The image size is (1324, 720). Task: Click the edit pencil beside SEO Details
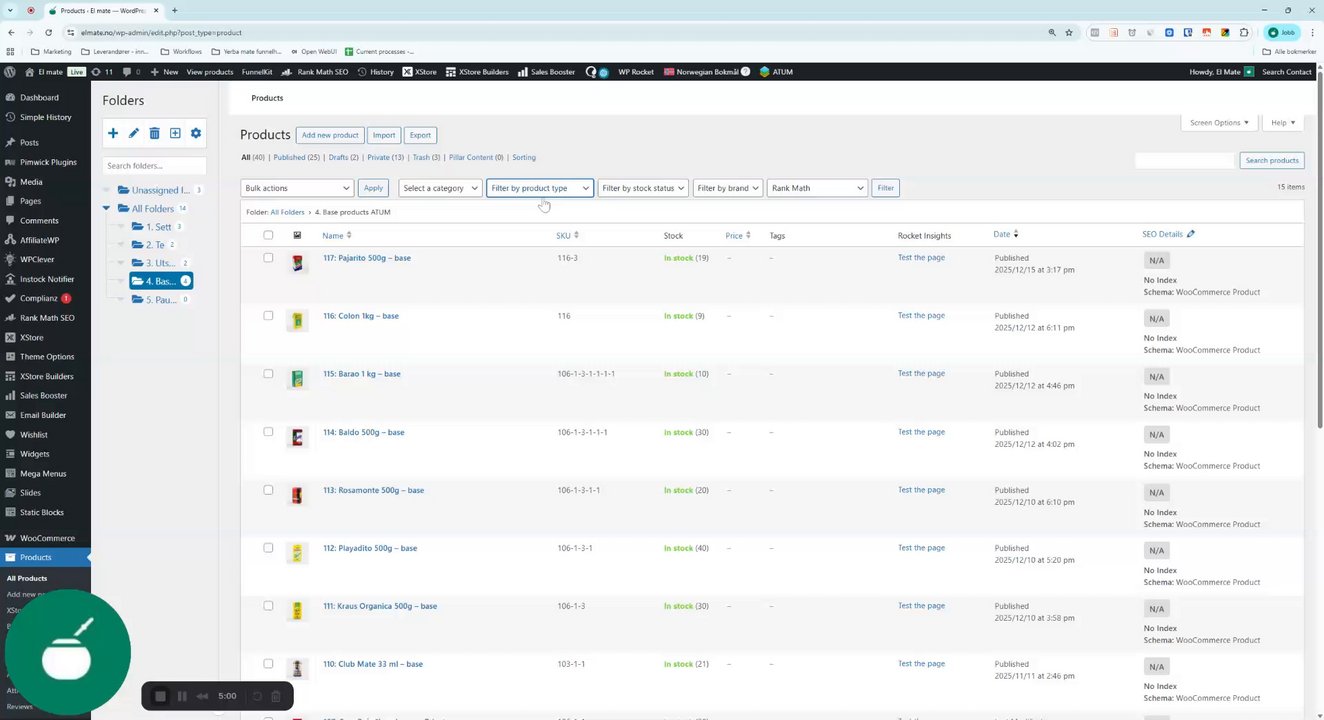(x=1190, y=234)
